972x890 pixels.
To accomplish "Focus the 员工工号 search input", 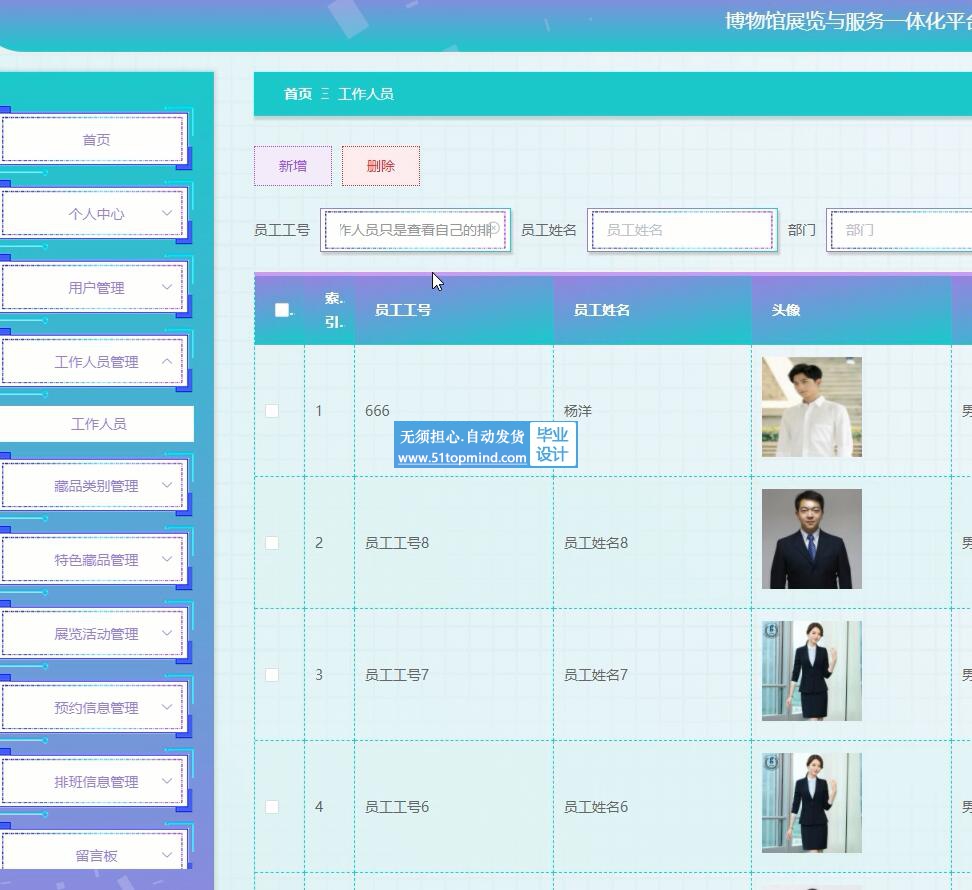I will (415, 230).
